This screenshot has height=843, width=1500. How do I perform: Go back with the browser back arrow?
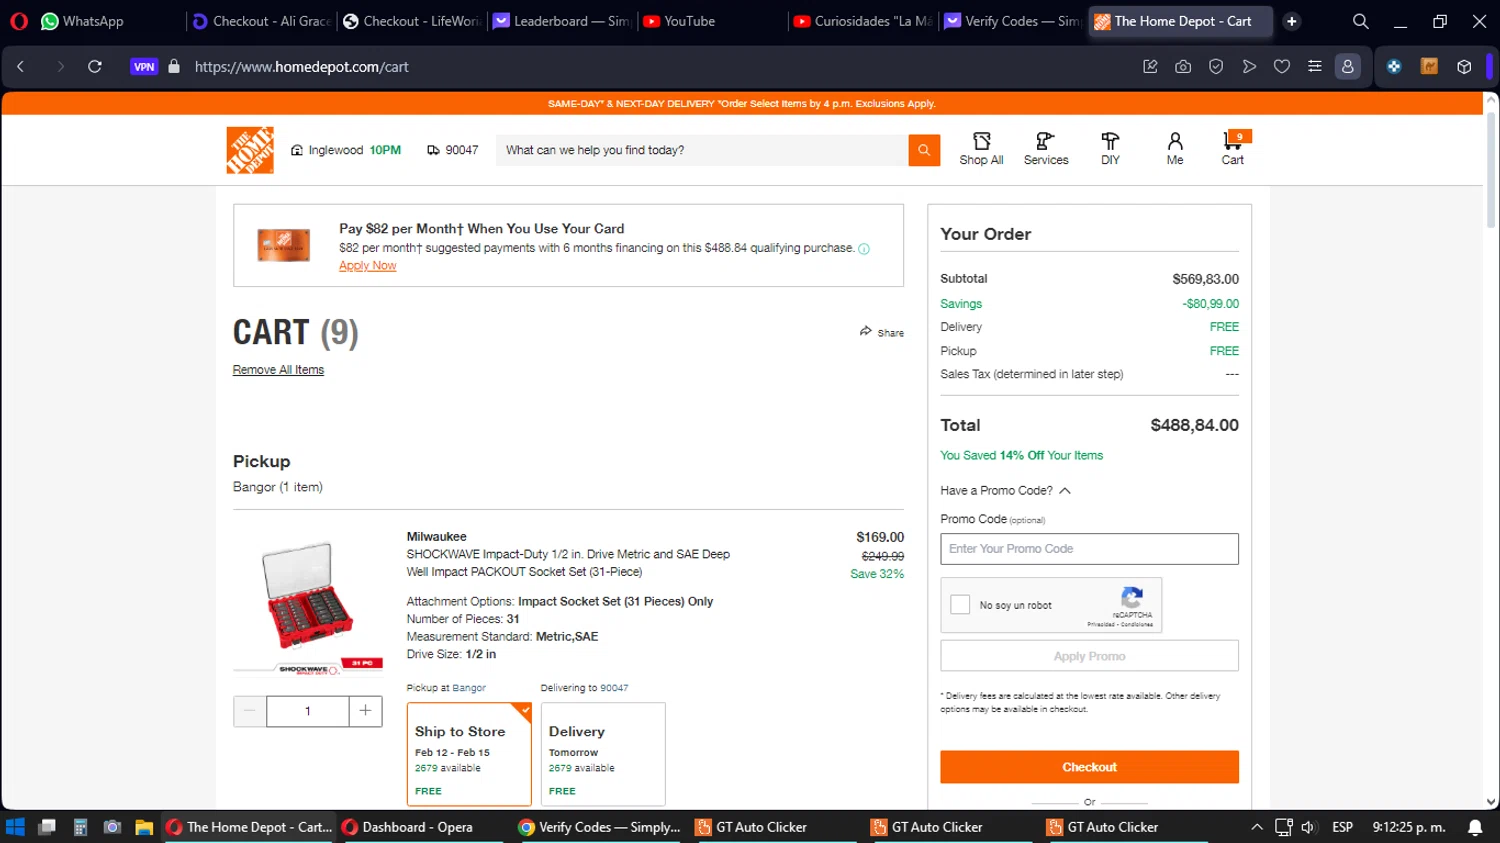[x=20, y=67]
